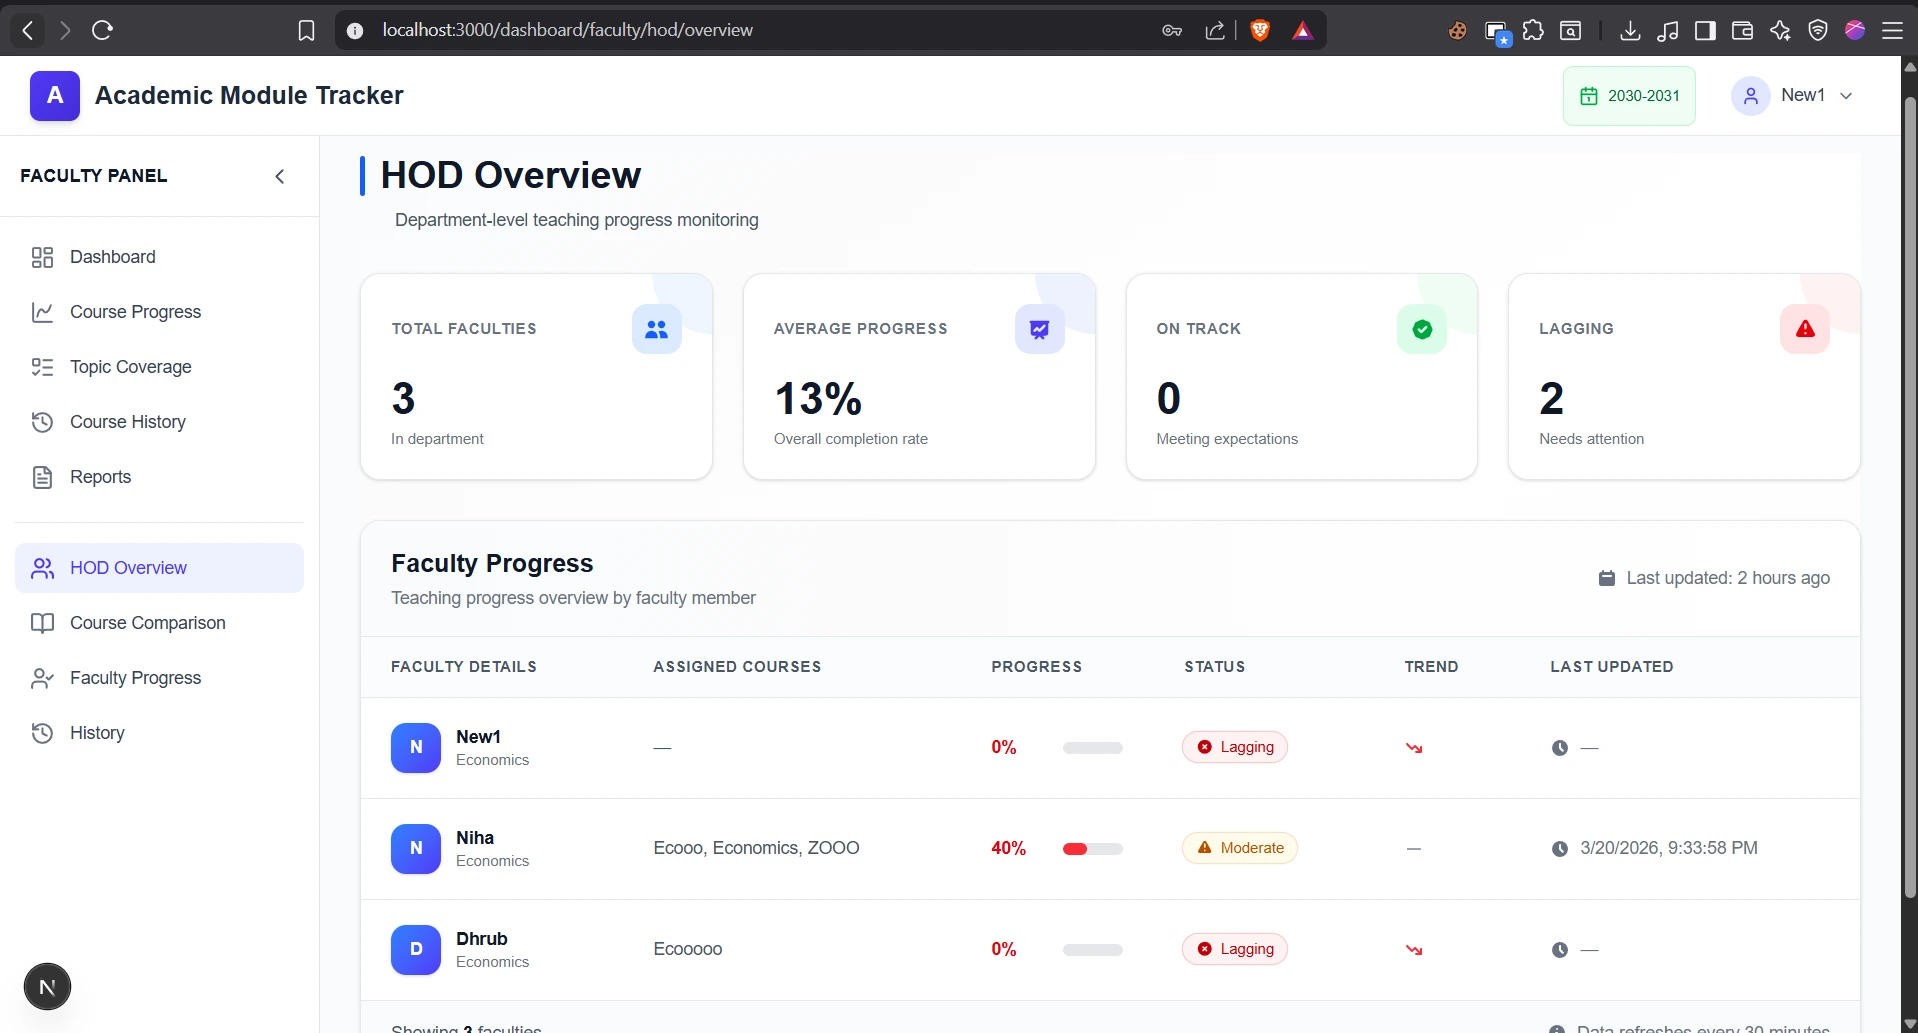The width and height of the screenshot is (1918, 1033).
Task: Open Course Progress in the sidebar
Action: (159, 312)
